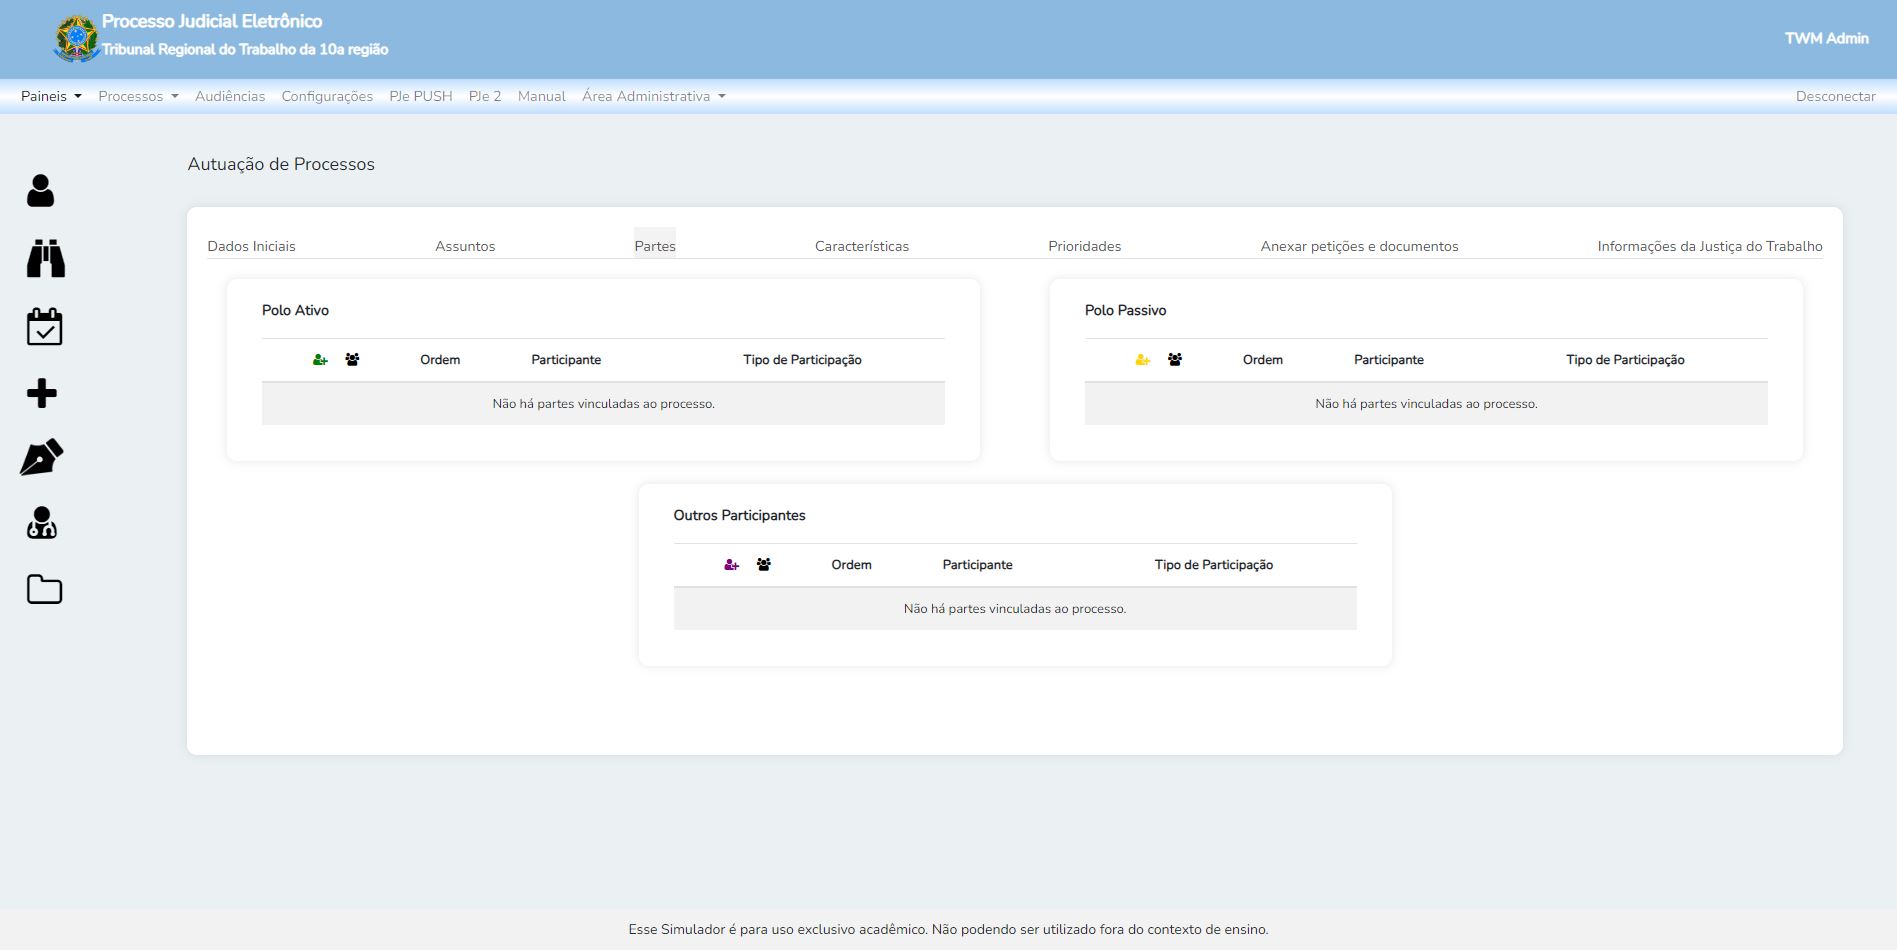Open the pen nib sidebar icon
The width and height of the screenshot is (1897, 950).
point(42,457)
